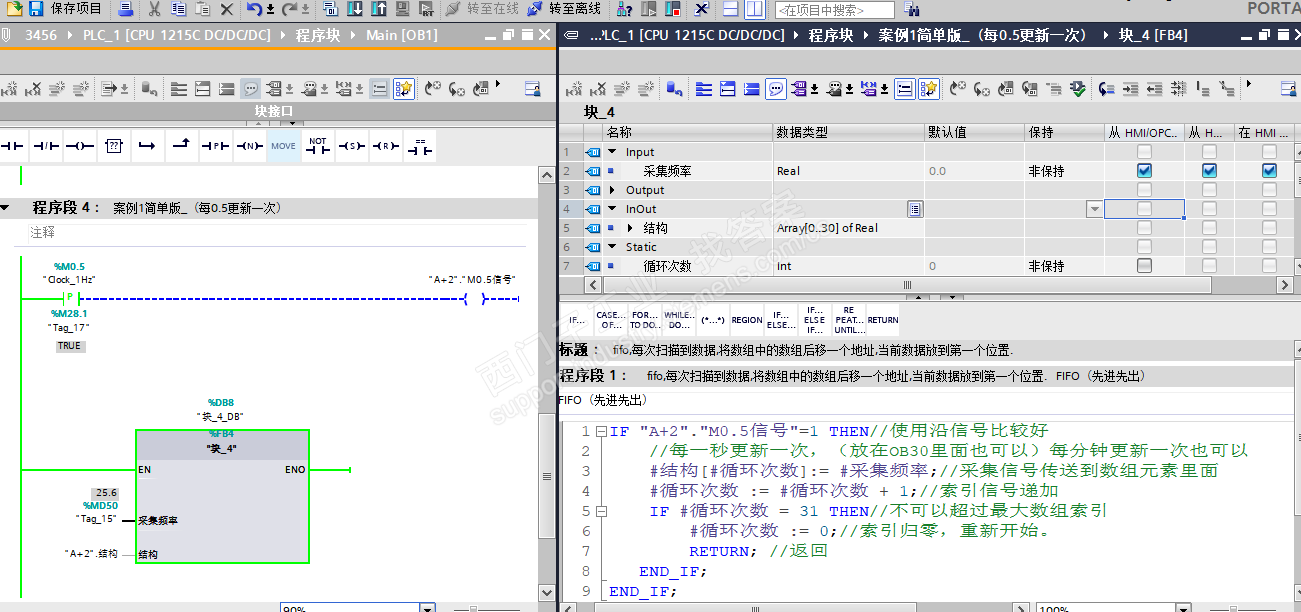
Task: Insert the REGION SCL template
Action: point(747,320)
